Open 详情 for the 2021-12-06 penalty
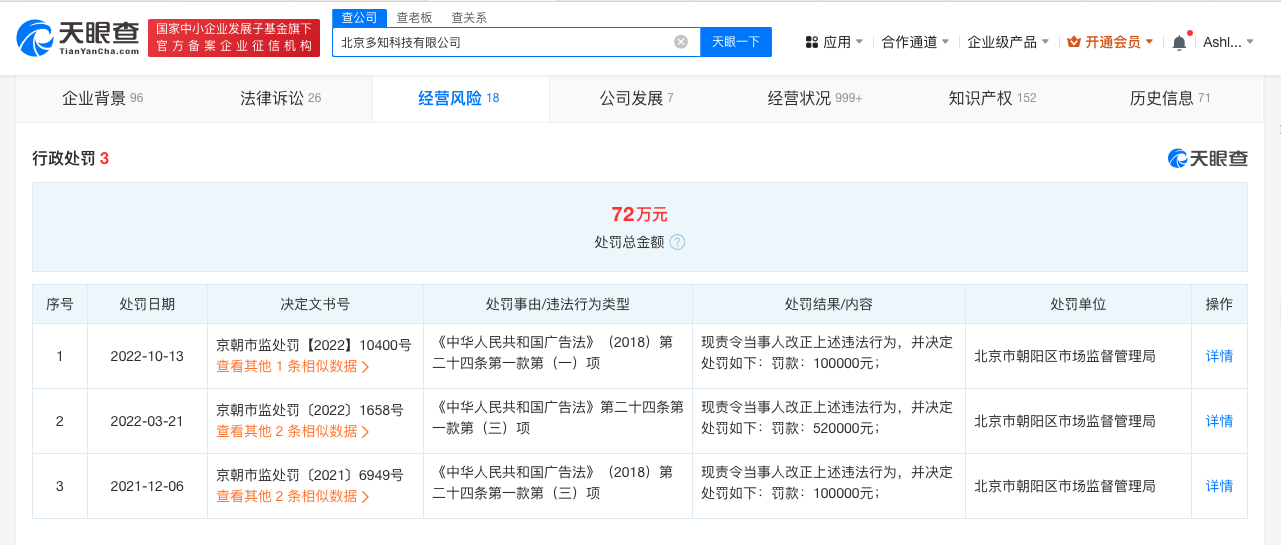 coord(1219,486)
